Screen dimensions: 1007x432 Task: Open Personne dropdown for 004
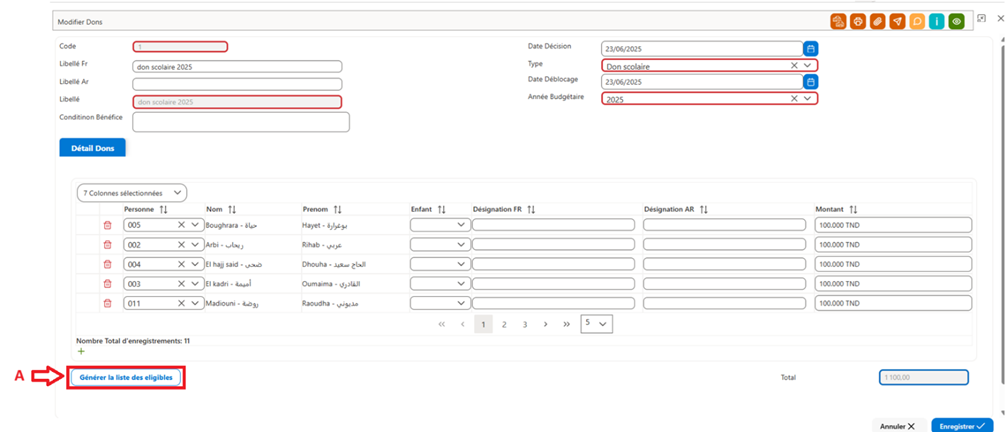tap(195, 264)
